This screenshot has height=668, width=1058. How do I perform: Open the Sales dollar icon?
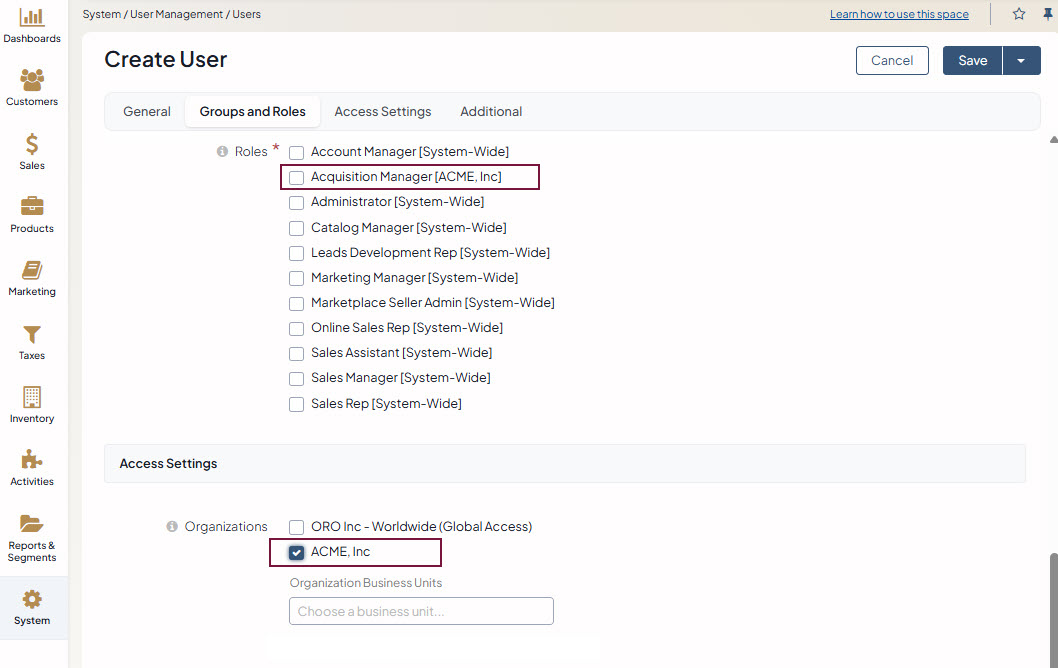(x=32, y=145)
